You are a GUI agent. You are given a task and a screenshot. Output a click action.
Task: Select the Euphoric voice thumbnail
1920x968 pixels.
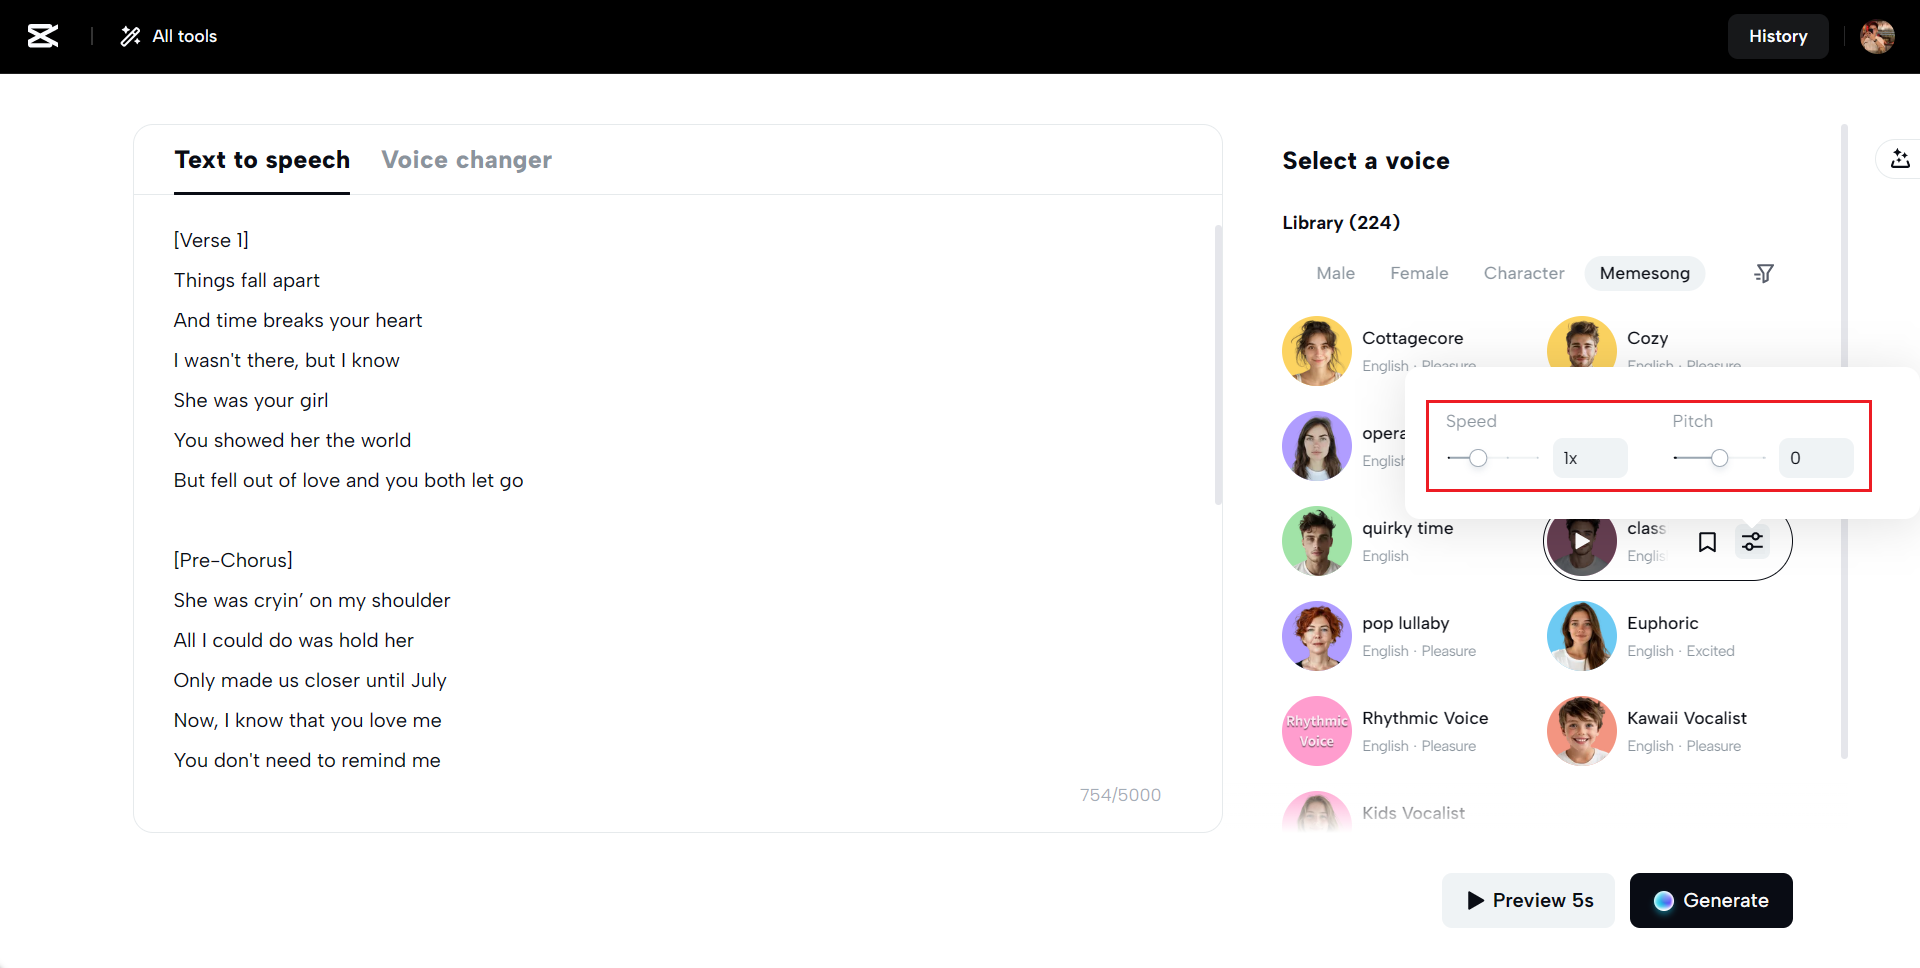point(1581,636)
